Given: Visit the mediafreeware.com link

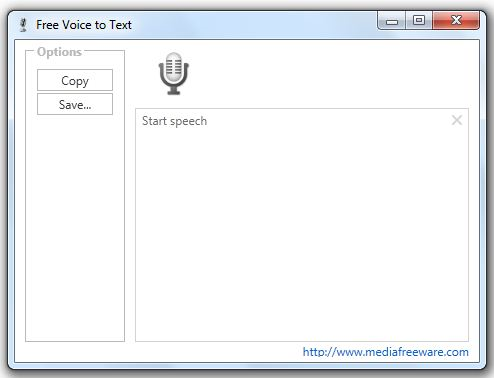Looking at the screenshot, I should pos(385,352).
